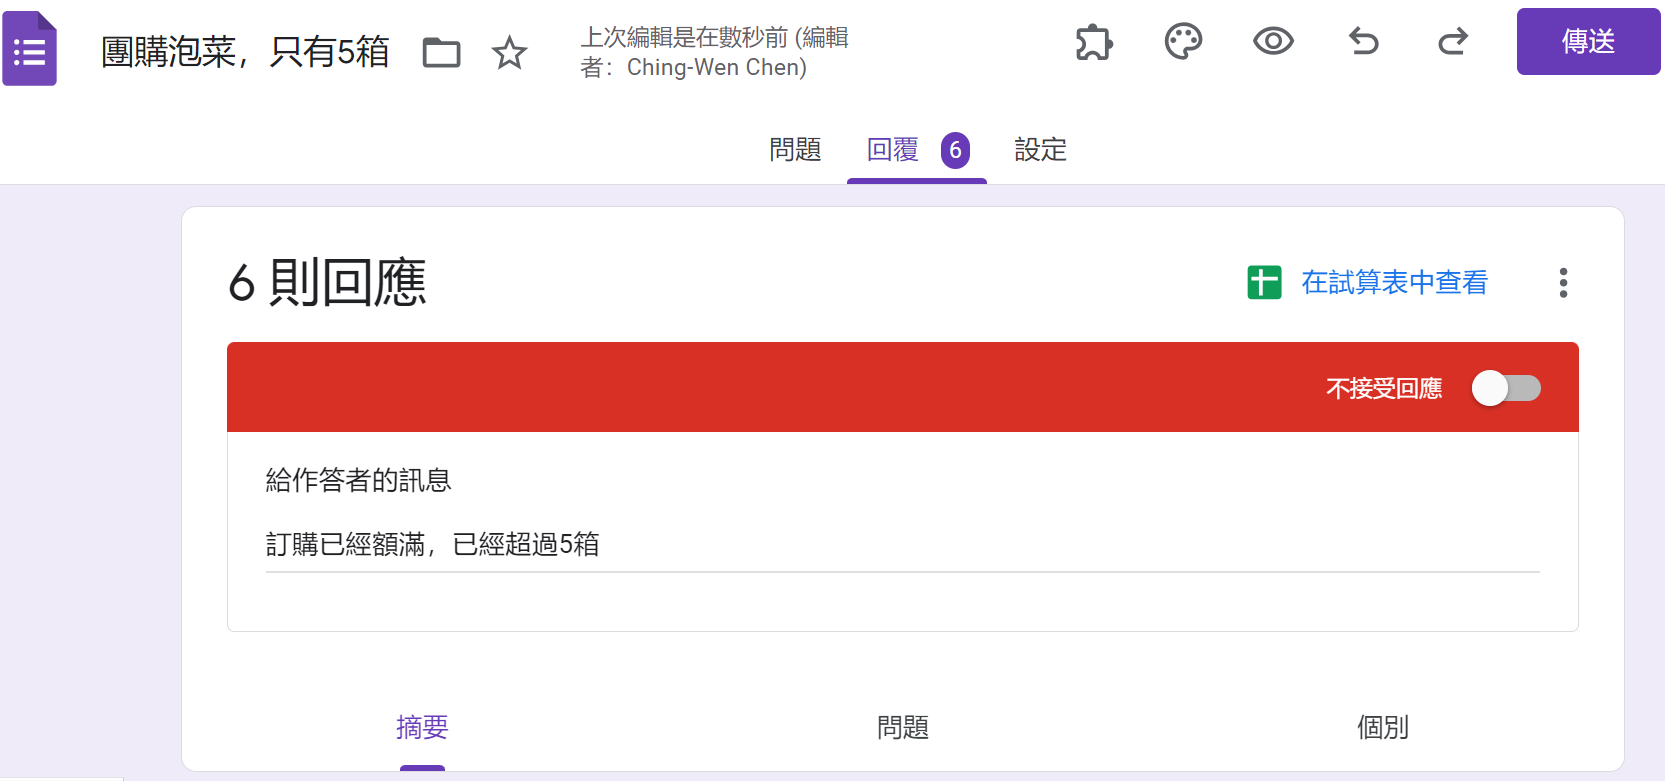
Task: Click the Google Forms home icon
Action: [x=30, y=49]
